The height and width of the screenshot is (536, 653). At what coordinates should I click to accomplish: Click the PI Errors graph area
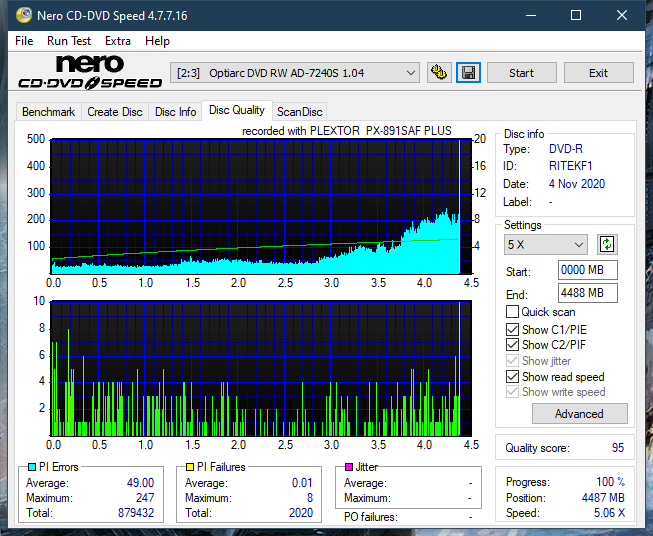261,207
